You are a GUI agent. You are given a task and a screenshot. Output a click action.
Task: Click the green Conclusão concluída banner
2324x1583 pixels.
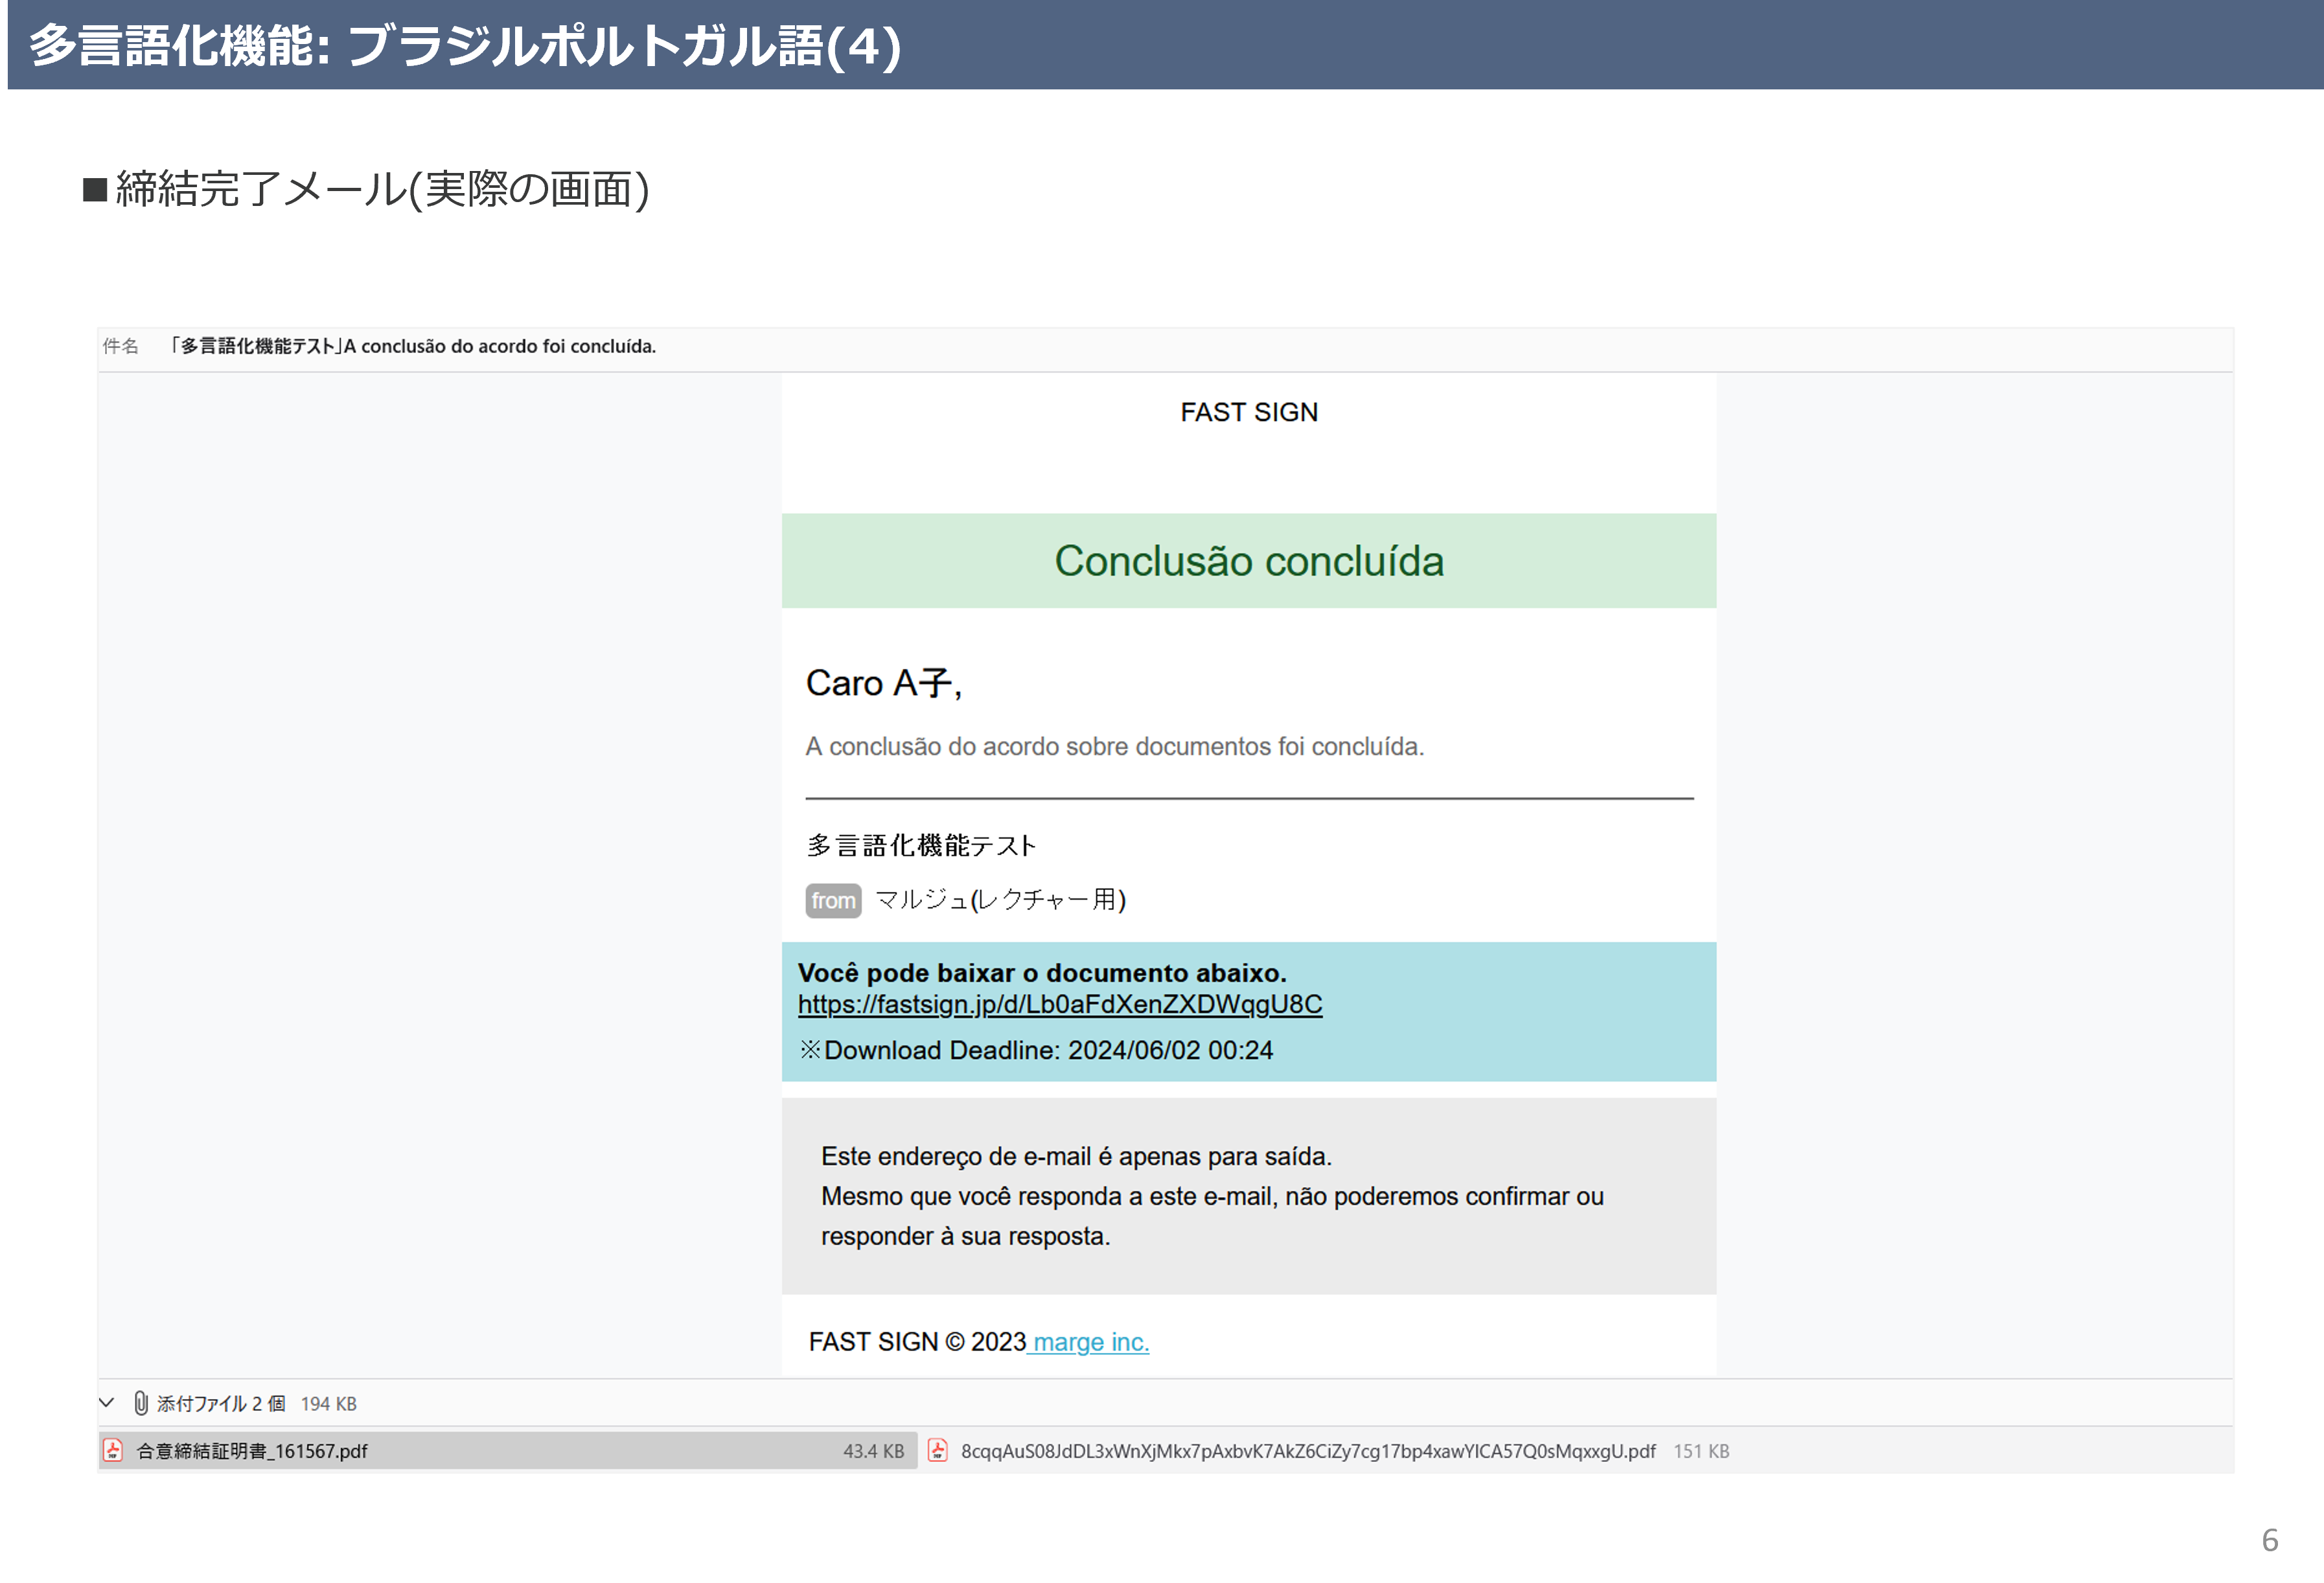click(x=1248, y=561)
